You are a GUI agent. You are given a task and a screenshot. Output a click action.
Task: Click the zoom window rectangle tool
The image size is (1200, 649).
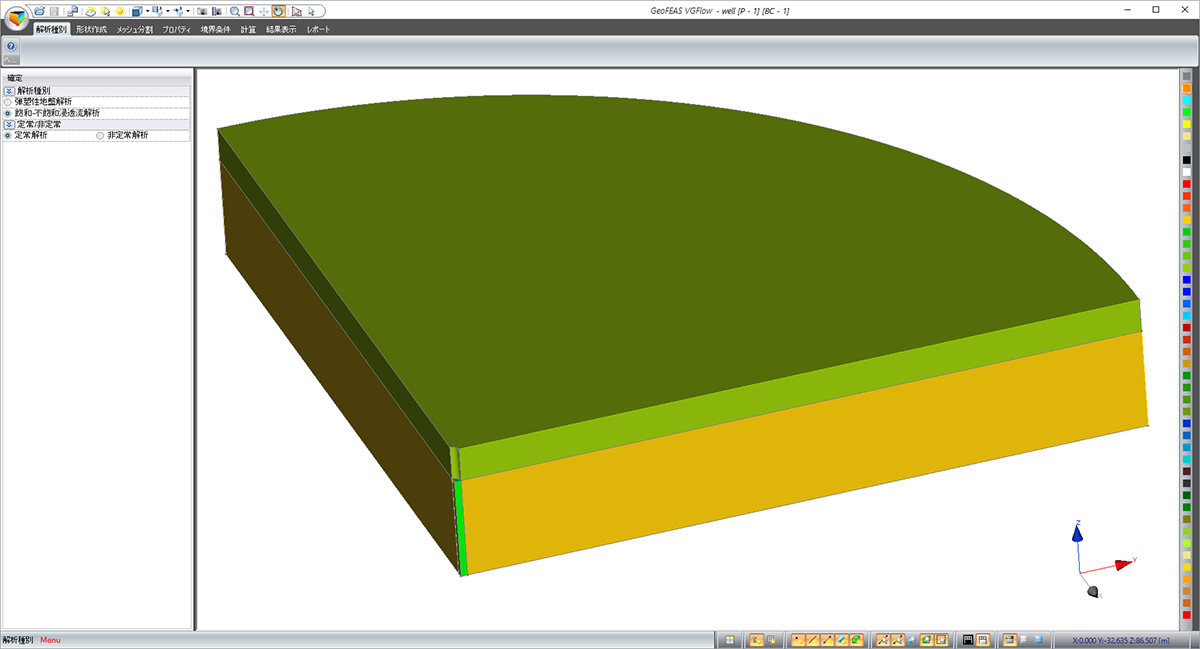click(x=248, y=10)
